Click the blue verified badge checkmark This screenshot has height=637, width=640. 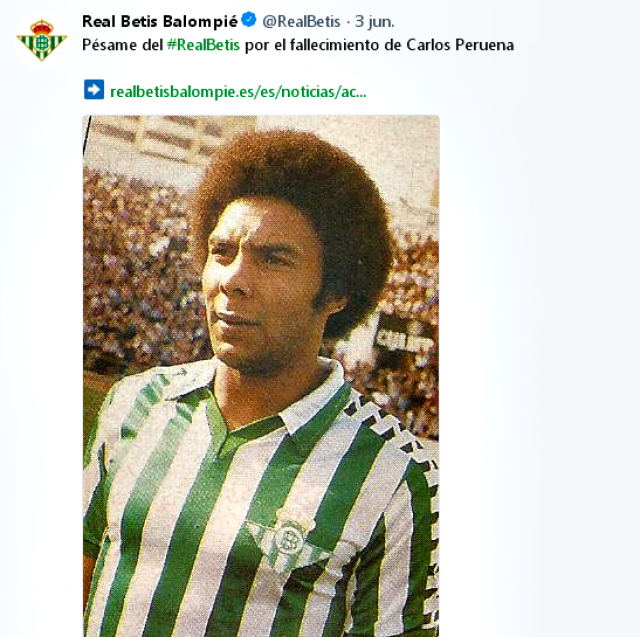click(x=249, y=20)
